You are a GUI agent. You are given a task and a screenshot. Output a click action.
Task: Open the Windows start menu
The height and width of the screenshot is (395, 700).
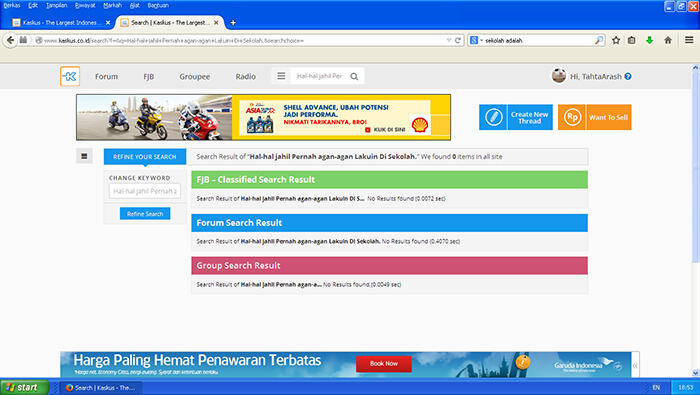(24, 387)
